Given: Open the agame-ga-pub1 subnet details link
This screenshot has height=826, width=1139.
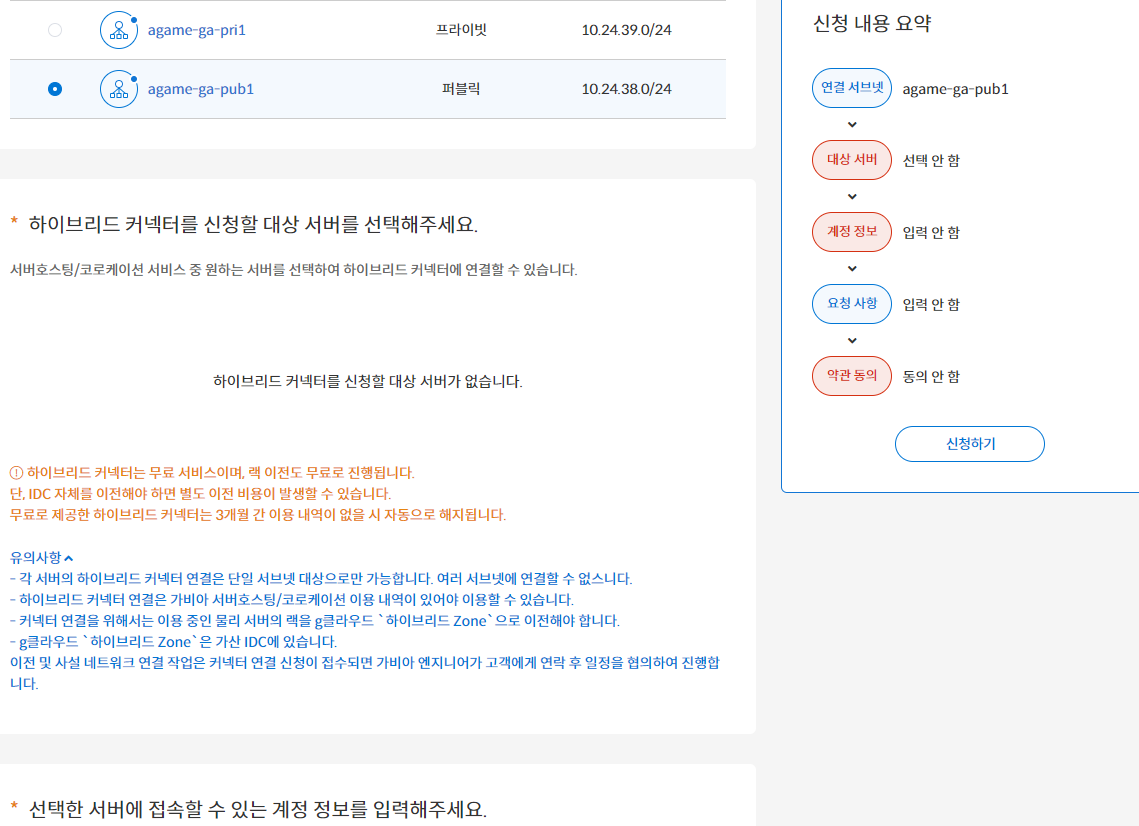Looking at the screenshot, I should [200, 88].
